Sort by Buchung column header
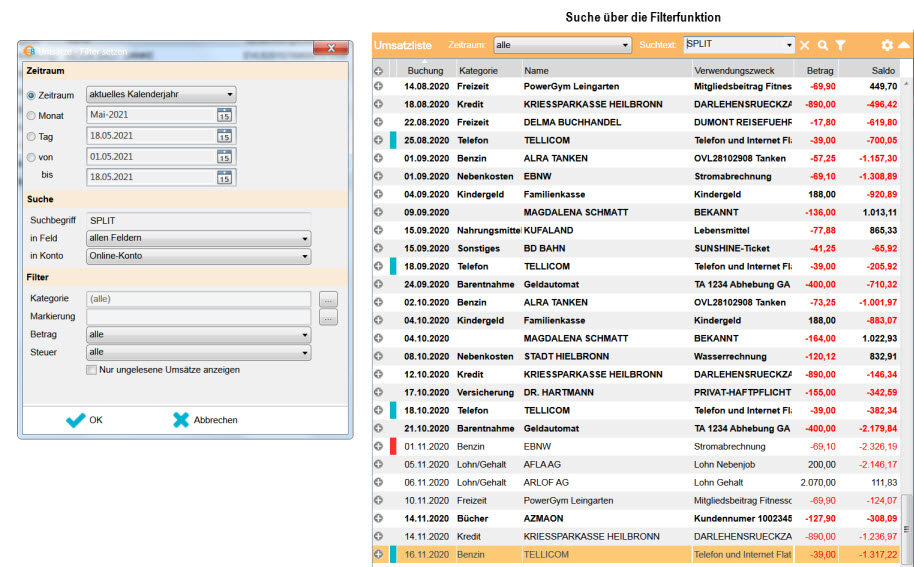This screenshot has width=914, height=567. tap(425, 71)
